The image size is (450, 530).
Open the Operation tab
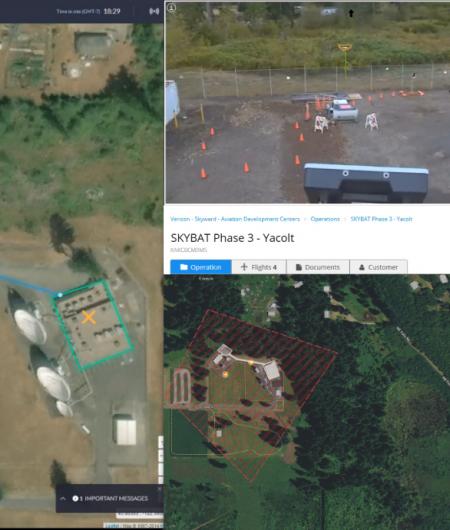tap(201, 267)
